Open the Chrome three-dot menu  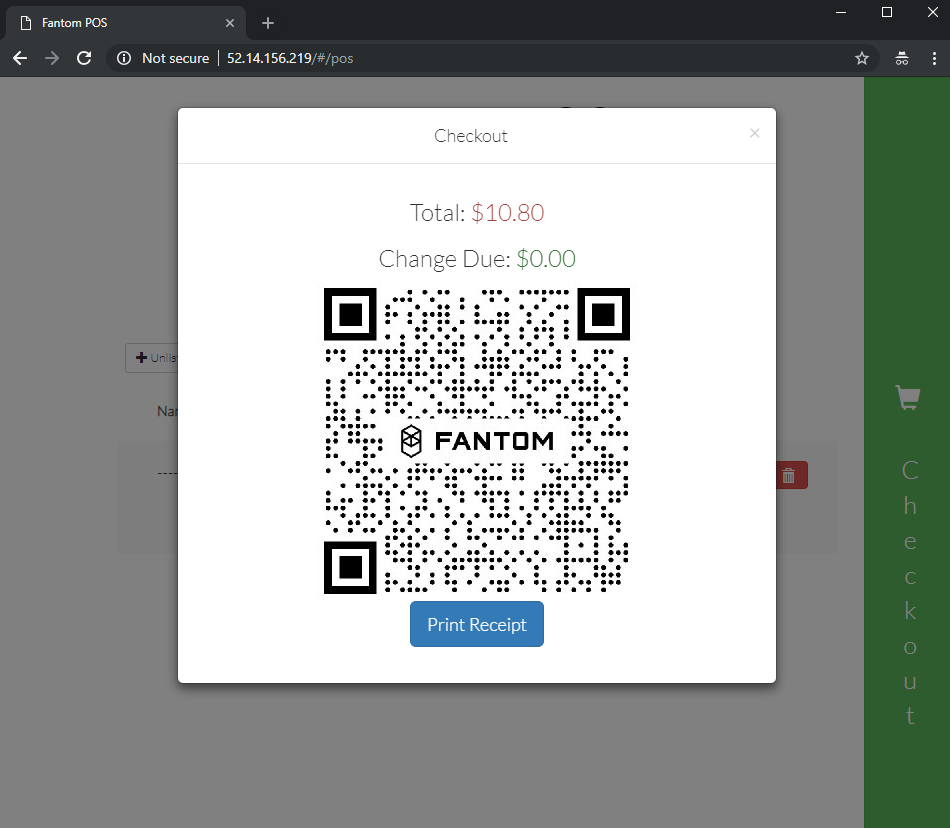click(934, 58)
